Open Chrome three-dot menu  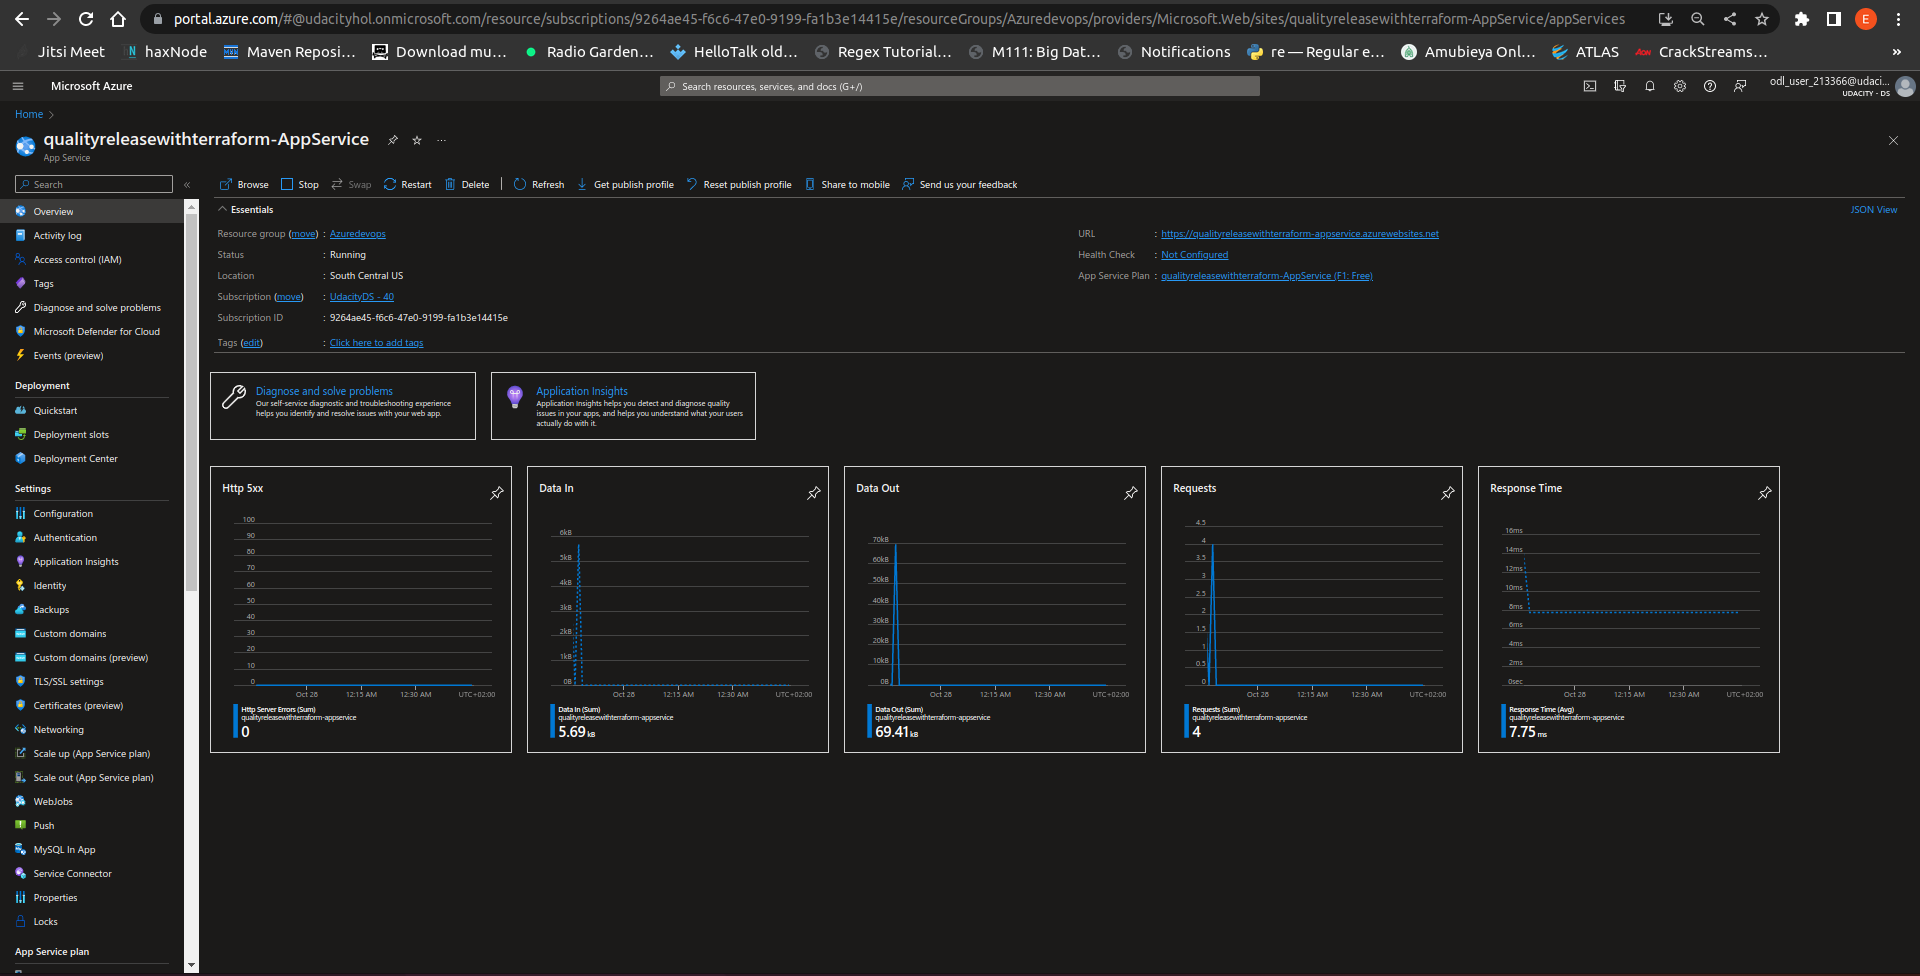[1898, 19]
